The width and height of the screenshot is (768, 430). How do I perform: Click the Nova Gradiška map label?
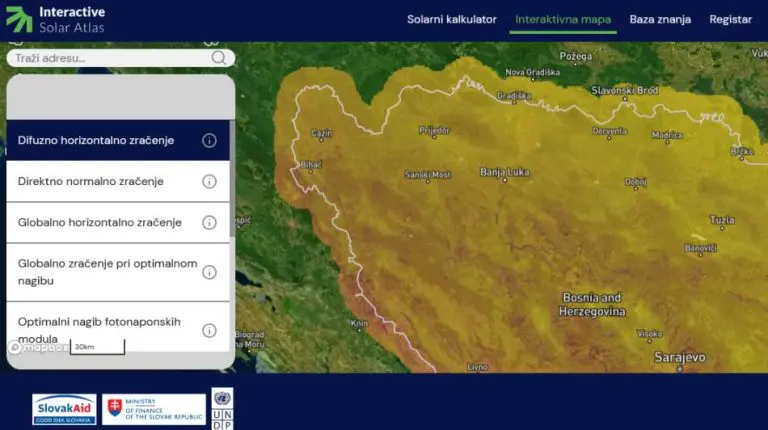click(x=532, y=72)
